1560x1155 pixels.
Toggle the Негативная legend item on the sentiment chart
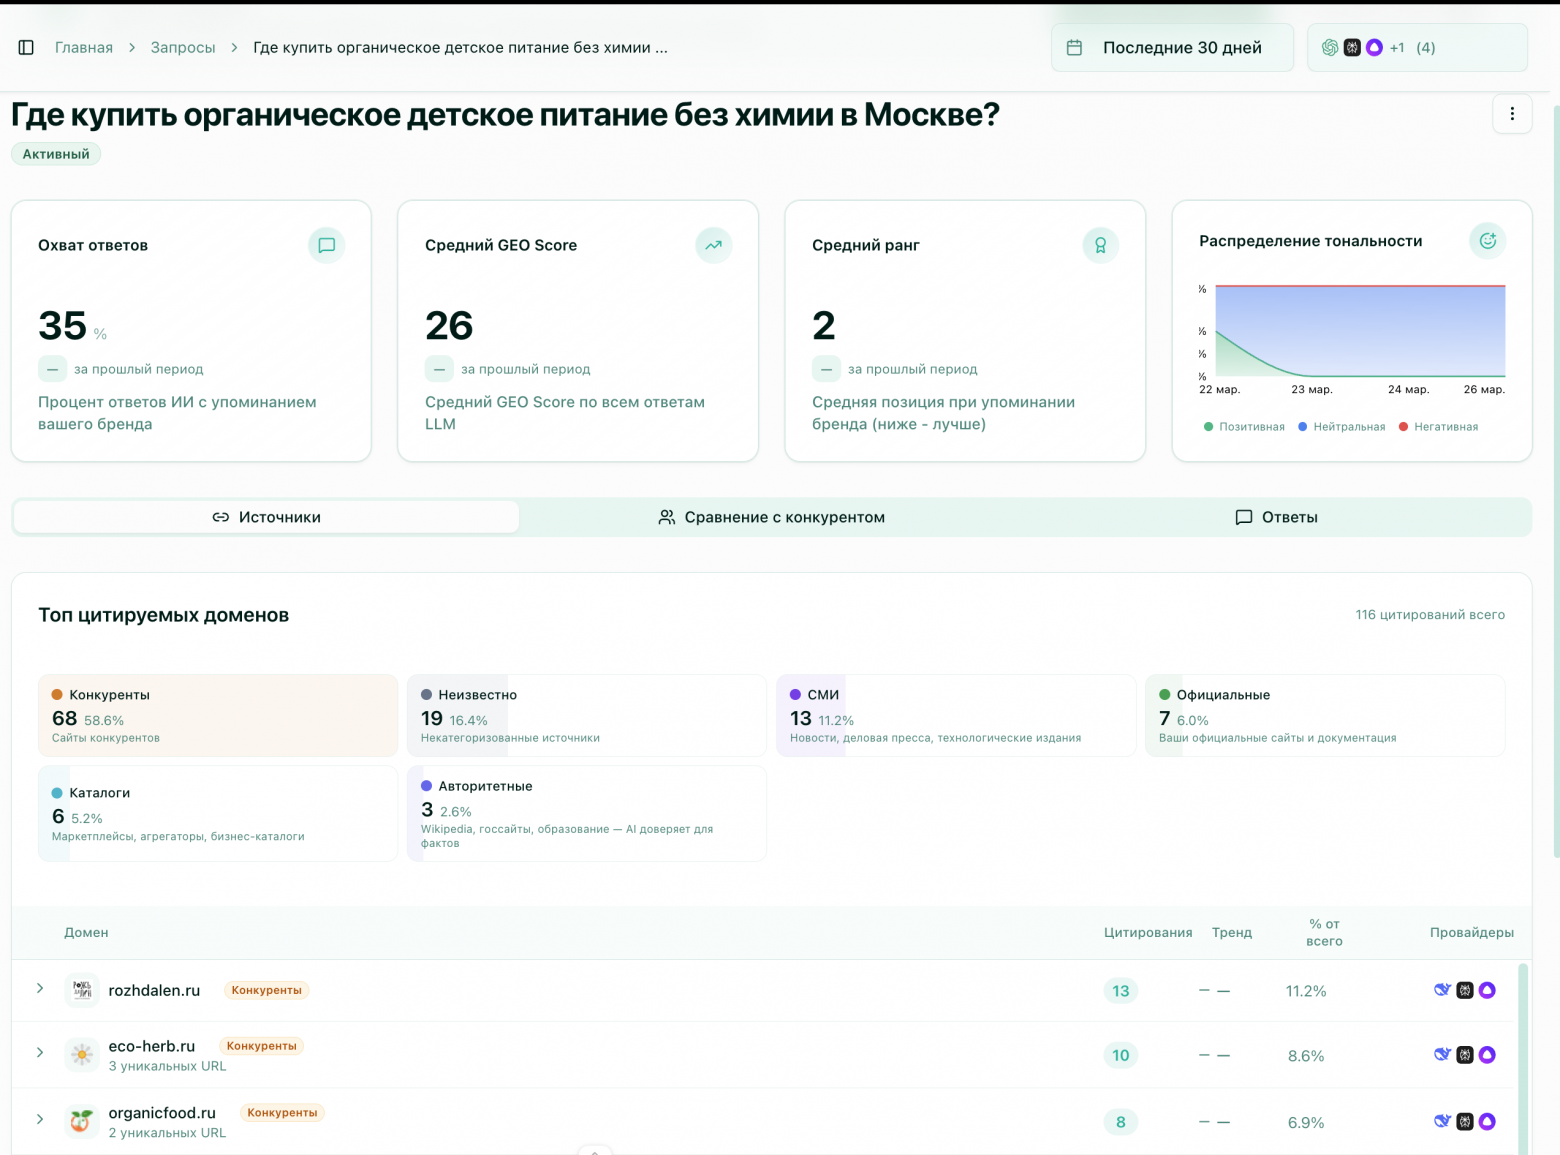[x=1438, y=425]
